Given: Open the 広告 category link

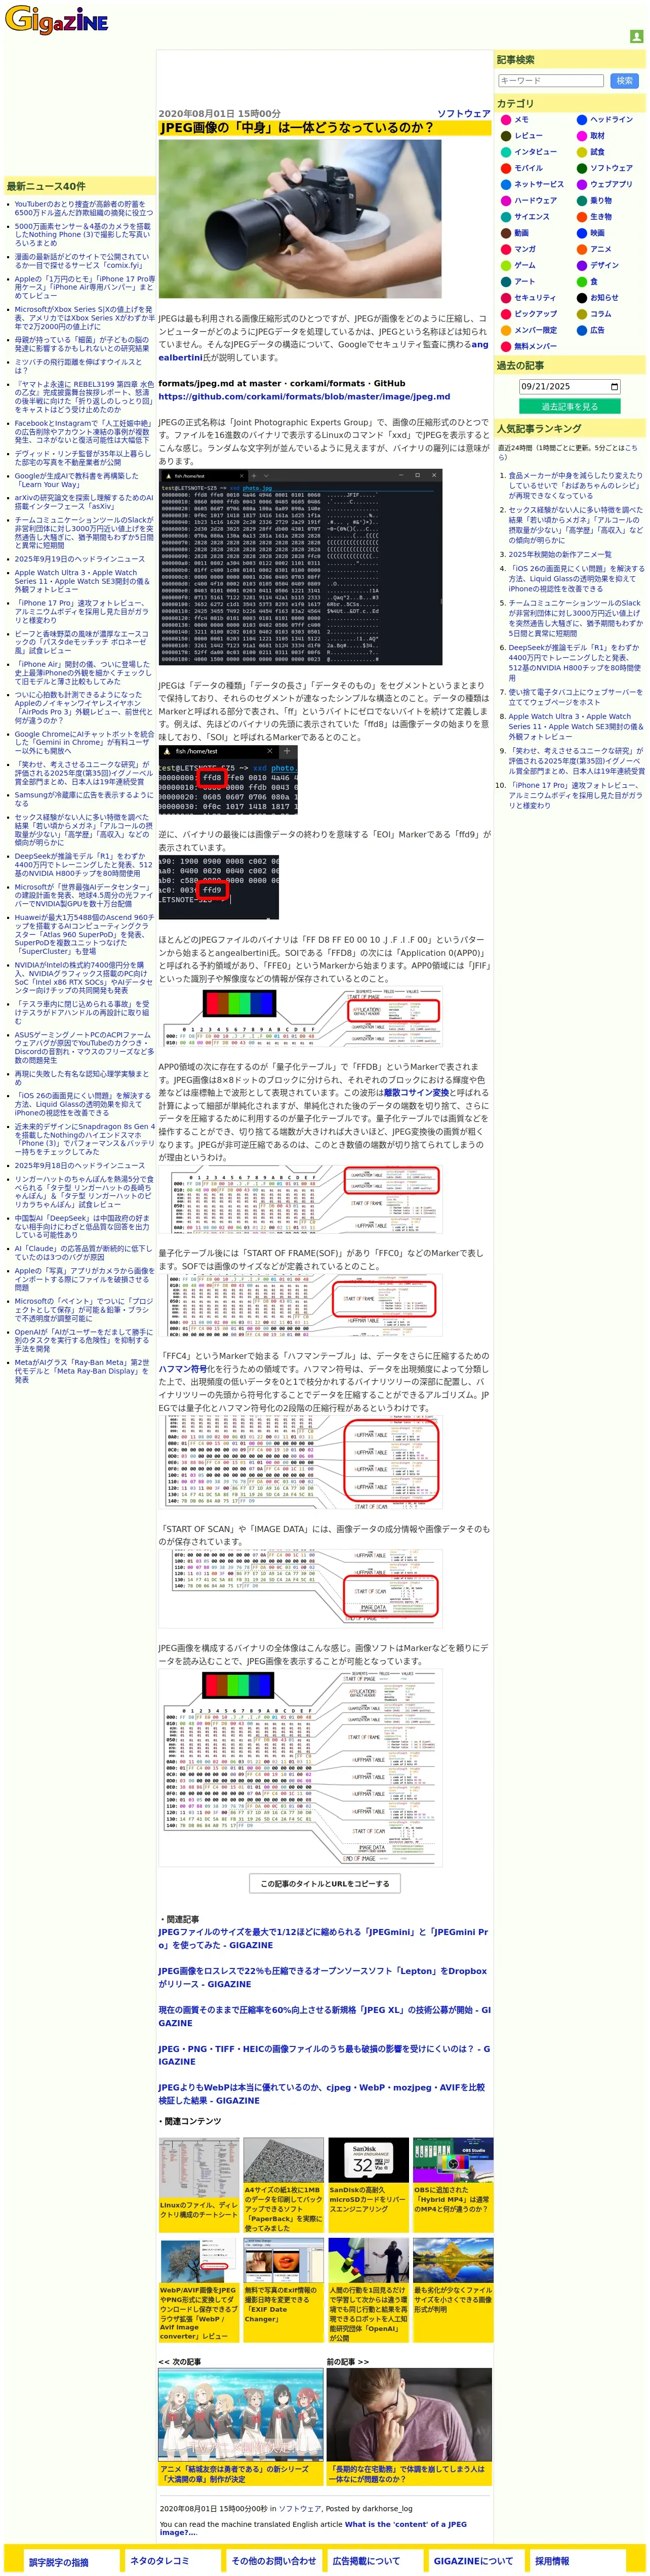Looking at the screenshot, I should [x=597, y=330].
